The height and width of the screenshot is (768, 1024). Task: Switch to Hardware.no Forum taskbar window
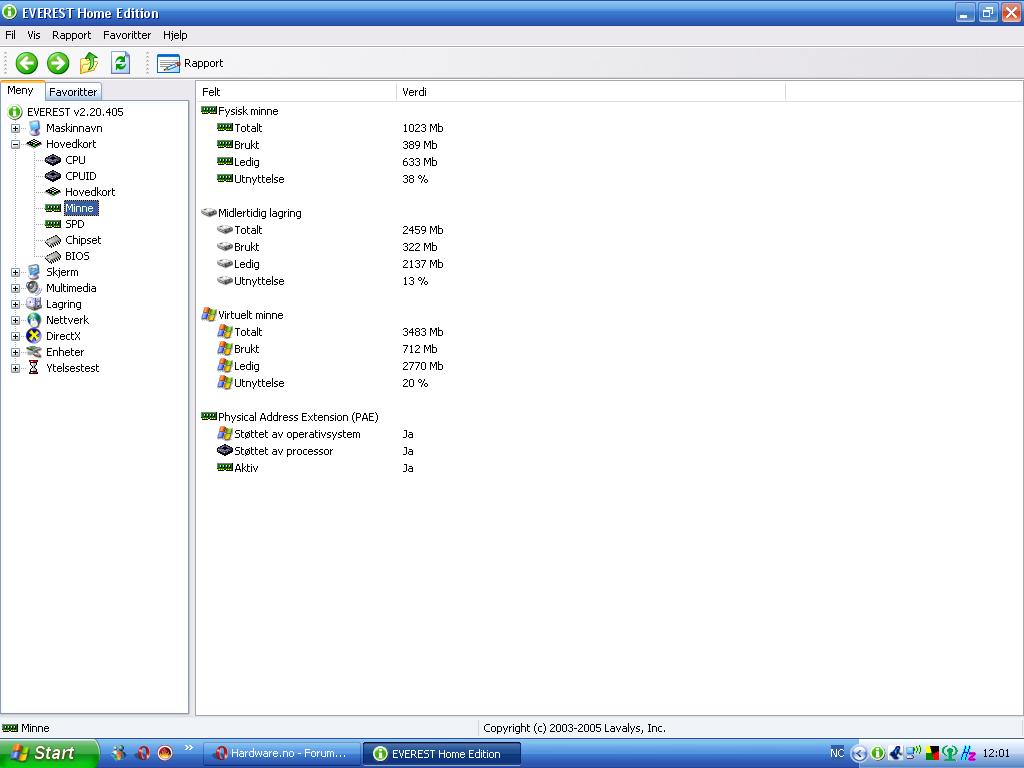[x=283, y=754]
